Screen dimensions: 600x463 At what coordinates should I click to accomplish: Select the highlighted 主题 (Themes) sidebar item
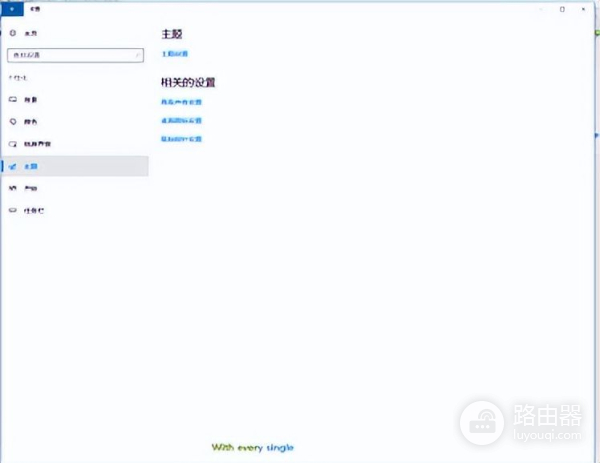pos(75,166)
